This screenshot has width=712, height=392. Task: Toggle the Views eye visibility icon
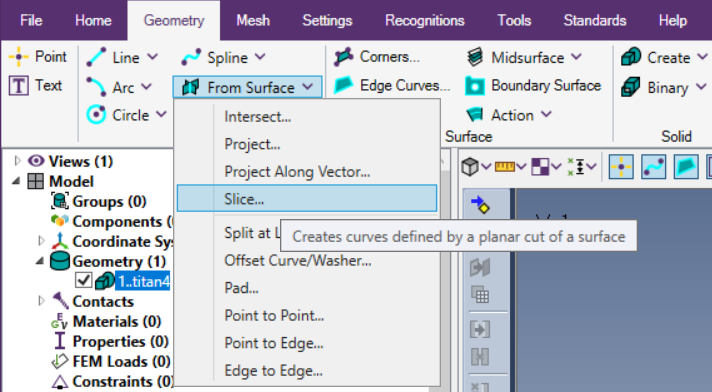click(x=36, y=161)
